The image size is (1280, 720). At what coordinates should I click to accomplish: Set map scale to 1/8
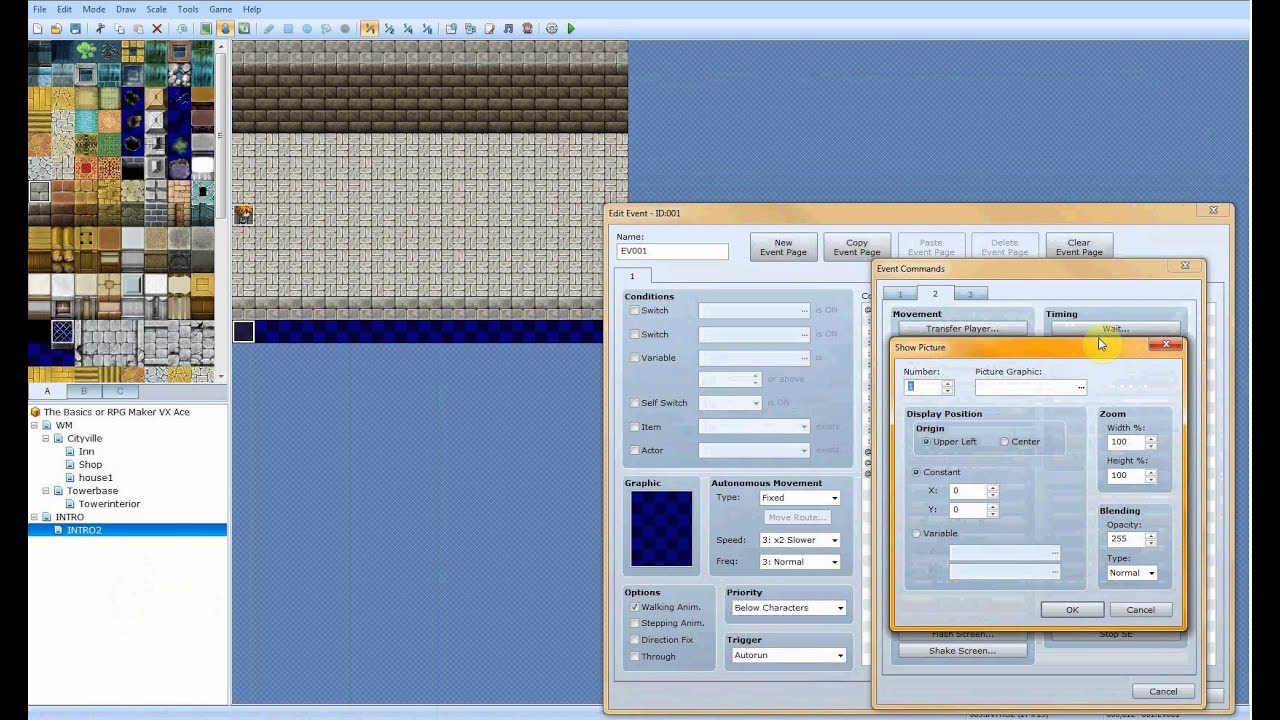tap(427, 29)
